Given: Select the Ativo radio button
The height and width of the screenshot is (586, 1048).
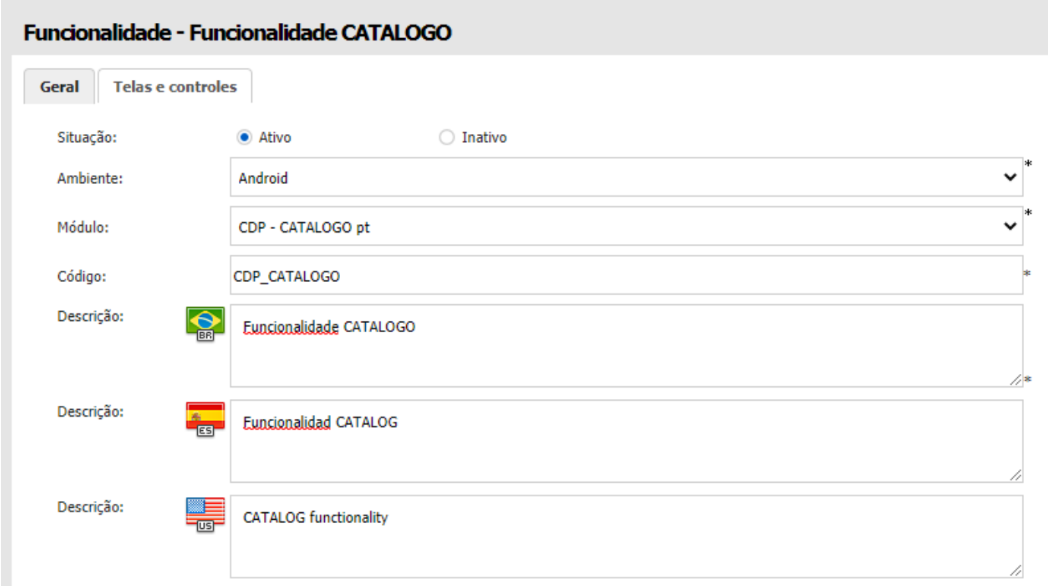Looking at the screenshot, I should [244, 138].
